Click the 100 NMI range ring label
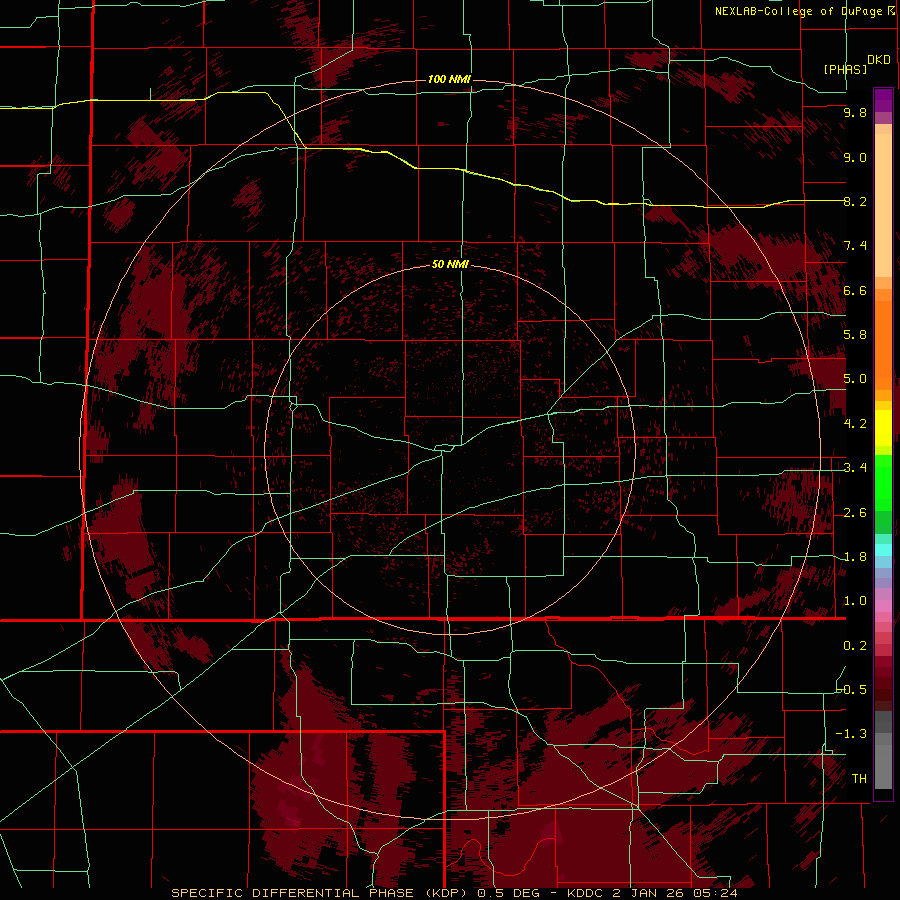 [x=449, y=79]
